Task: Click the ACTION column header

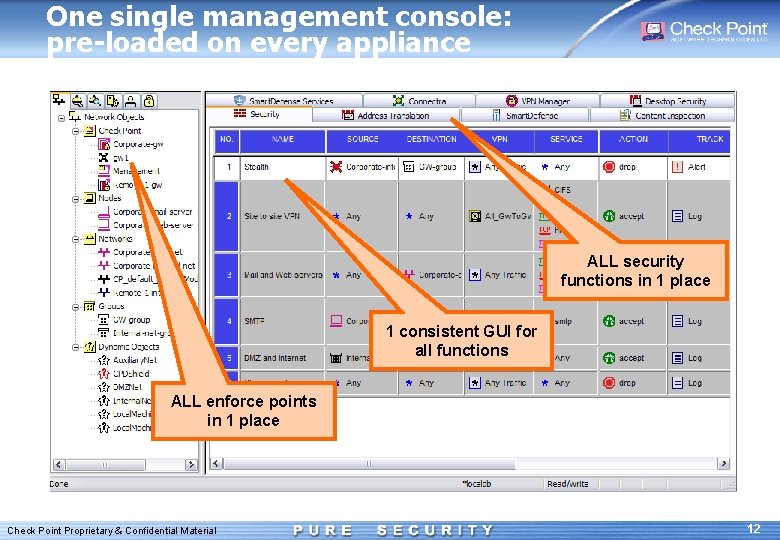Action: tap(633, 140)
